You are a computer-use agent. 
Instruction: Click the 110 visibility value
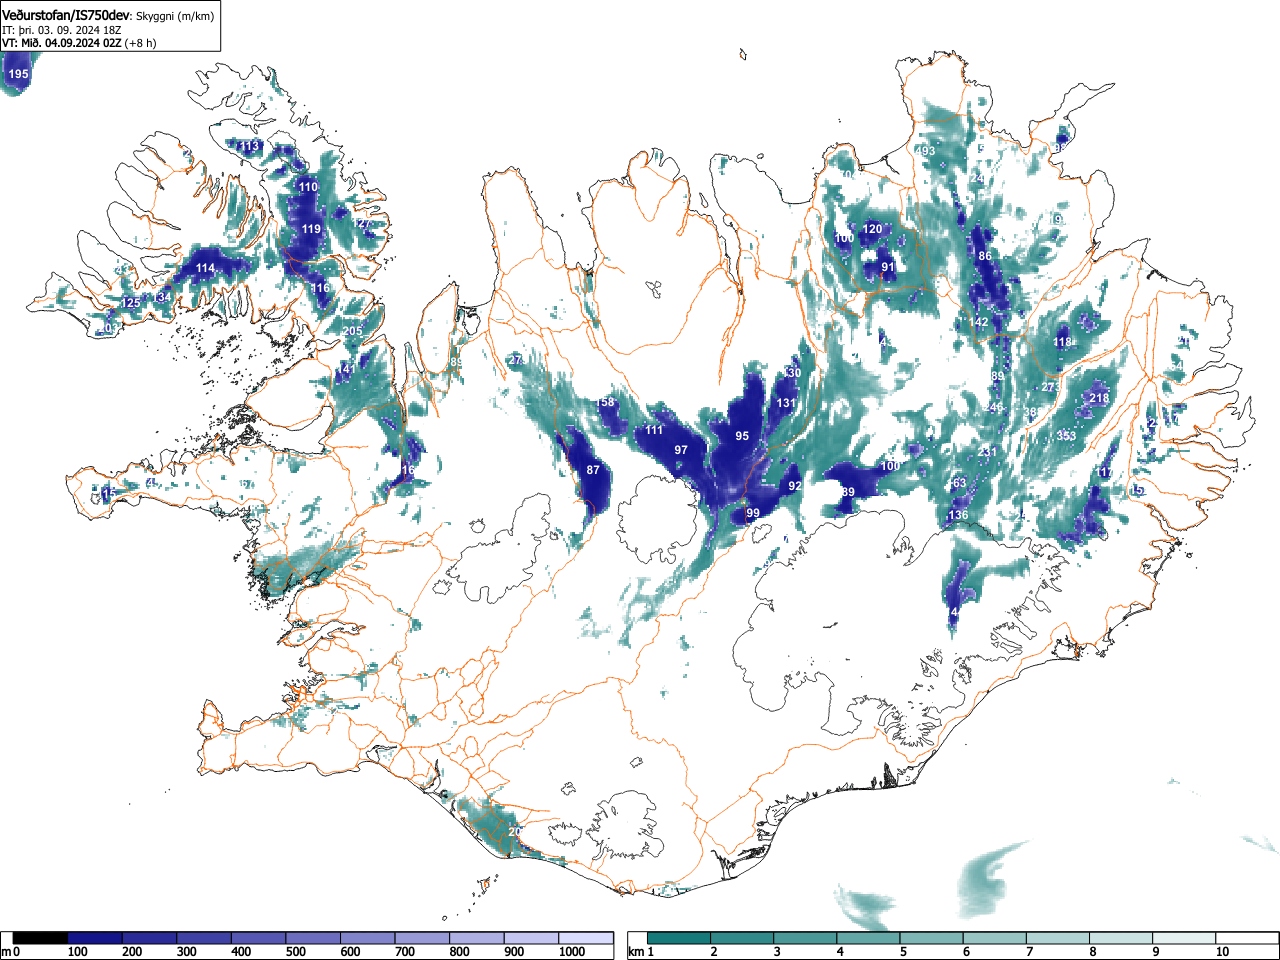tap(308, 187)
